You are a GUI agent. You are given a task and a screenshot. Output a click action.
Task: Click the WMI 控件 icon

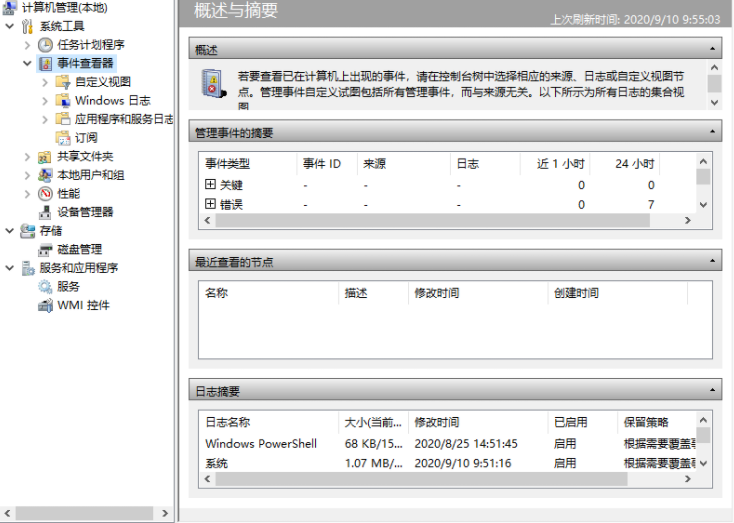click(45, 305)
